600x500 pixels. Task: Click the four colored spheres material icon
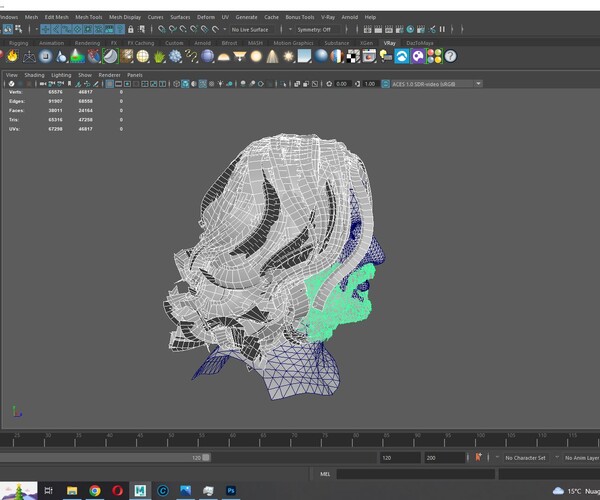(x=434, y=56)
